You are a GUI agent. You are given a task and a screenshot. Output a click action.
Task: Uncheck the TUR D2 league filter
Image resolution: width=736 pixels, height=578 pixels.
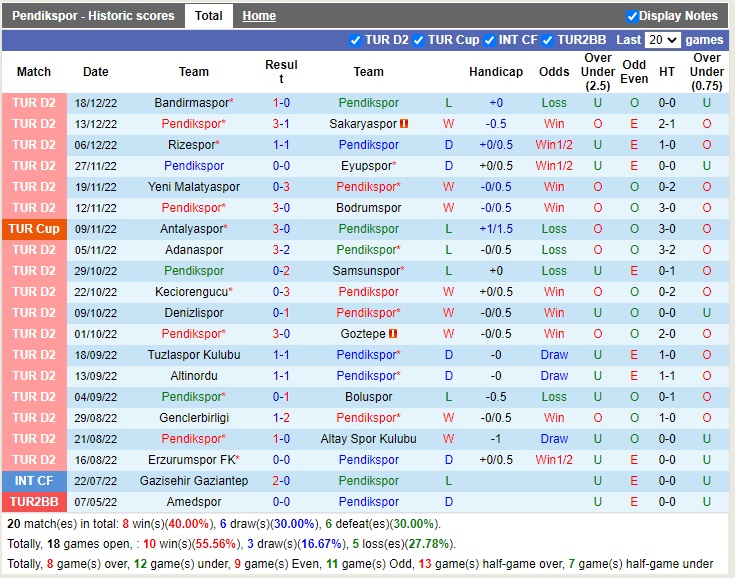coord(355,40)
